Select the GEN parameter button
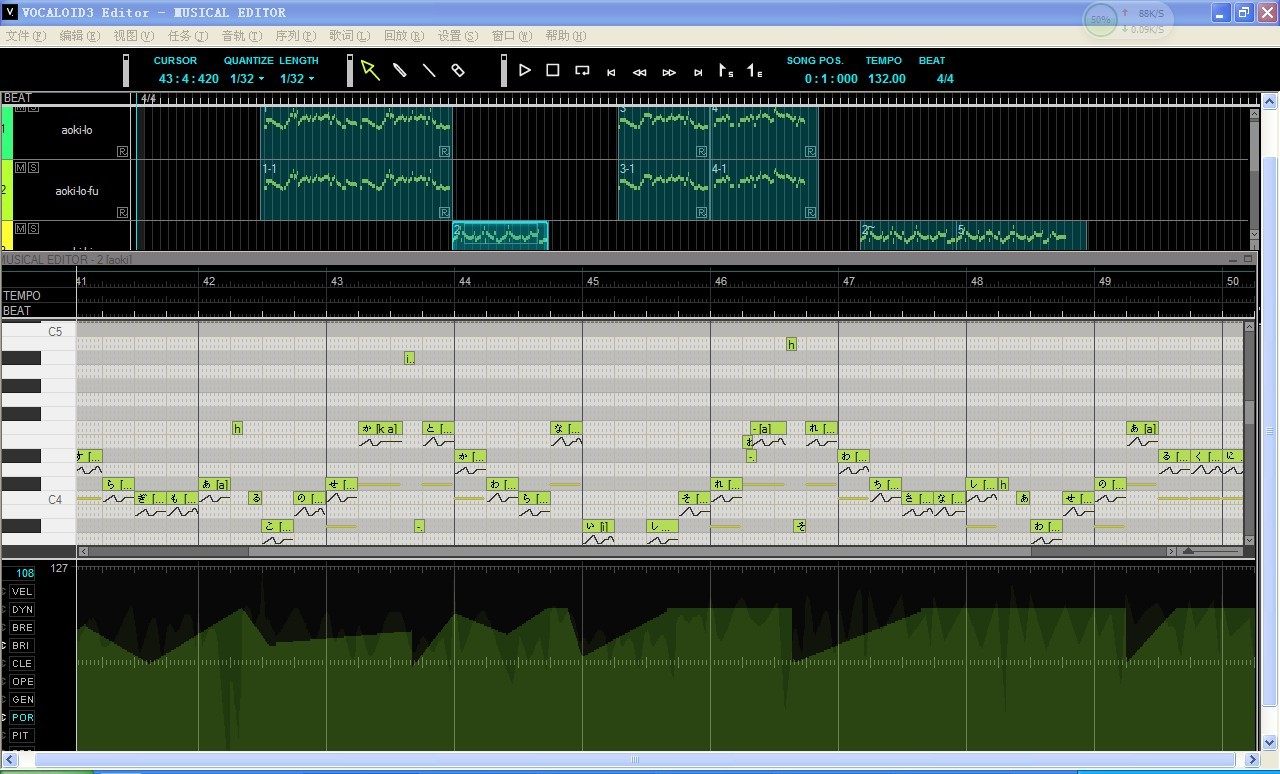Viewport: 1280px width, 774px height. (x=22, y=700)
